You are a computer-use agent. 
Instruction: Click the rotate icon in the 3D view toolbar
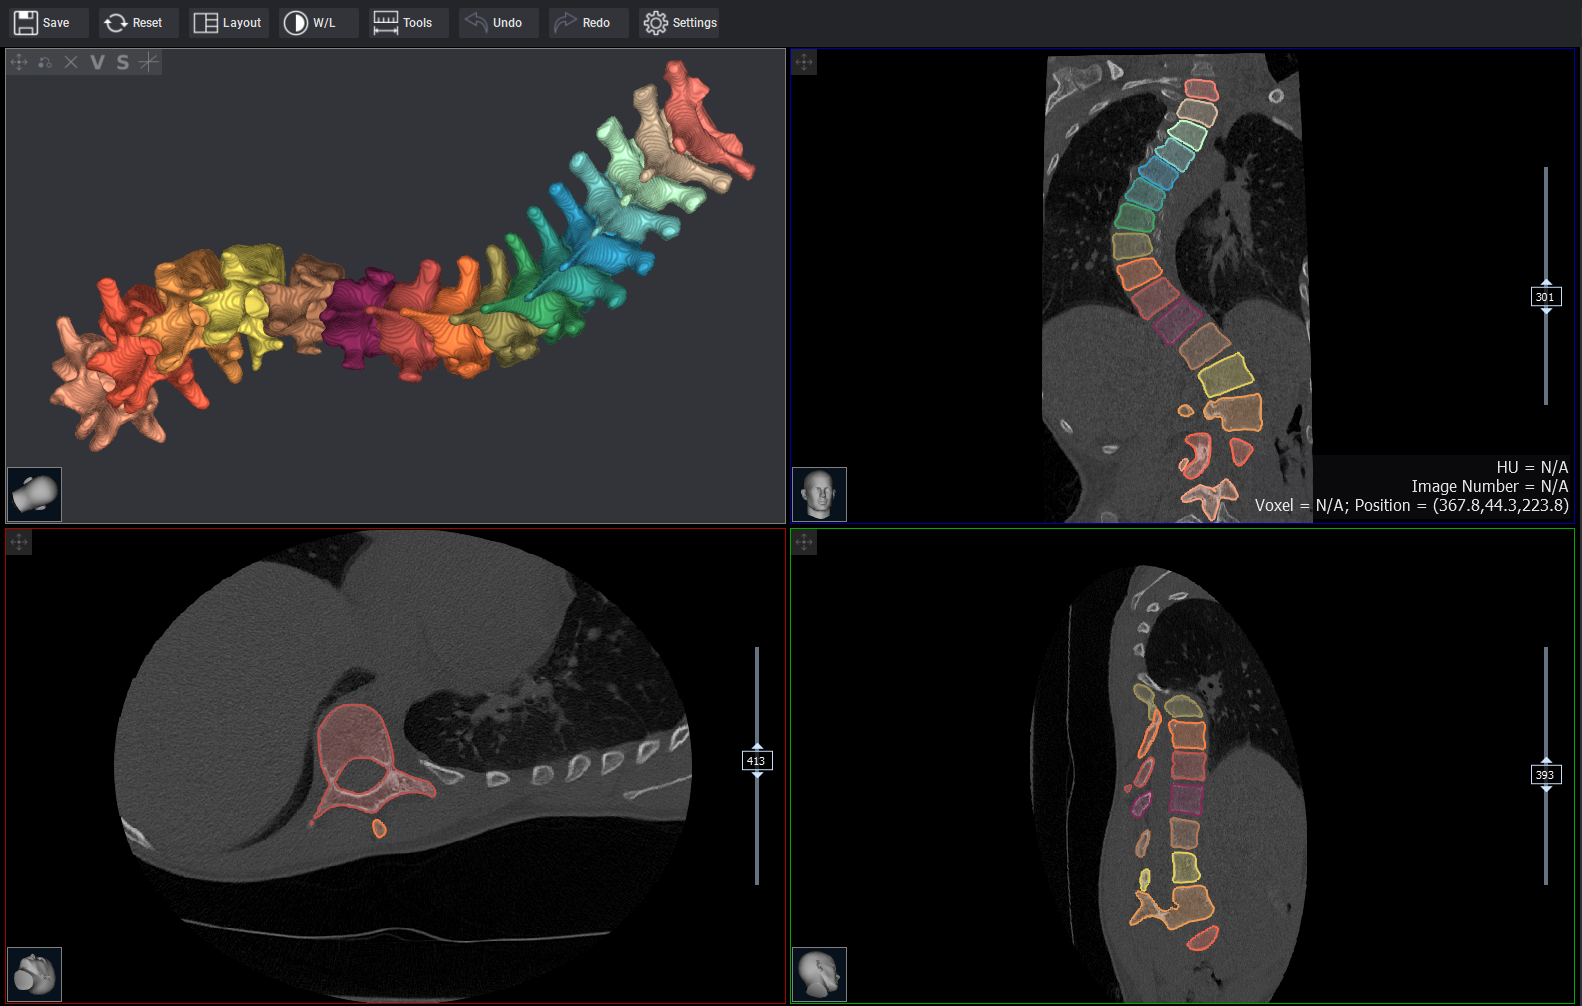tap(45, 62)
